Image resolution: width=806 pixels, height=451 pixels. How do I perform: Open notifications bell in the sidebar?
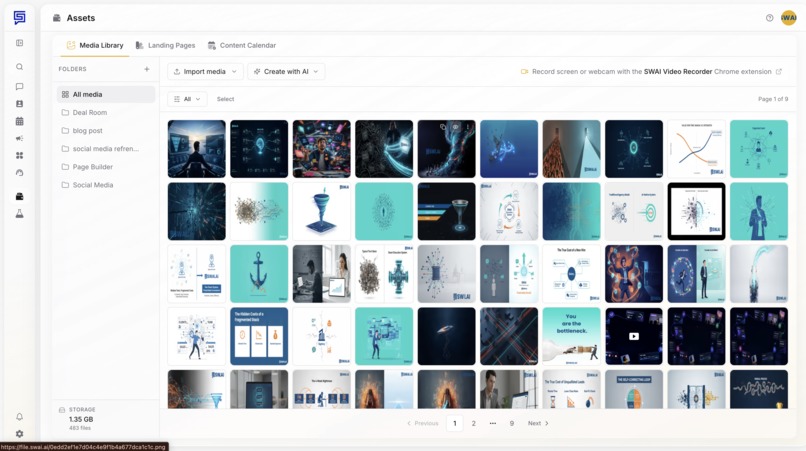[20, 417]
